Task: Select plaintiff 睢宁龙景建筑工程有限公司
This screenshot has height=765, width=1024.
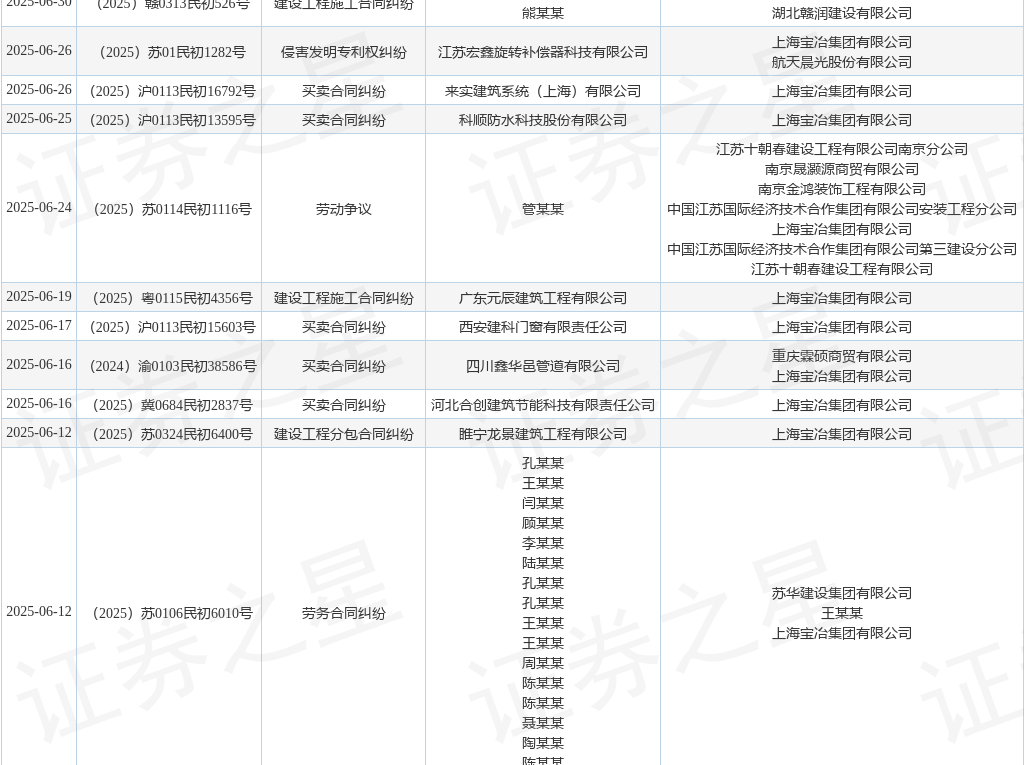Action: (543, 434)
